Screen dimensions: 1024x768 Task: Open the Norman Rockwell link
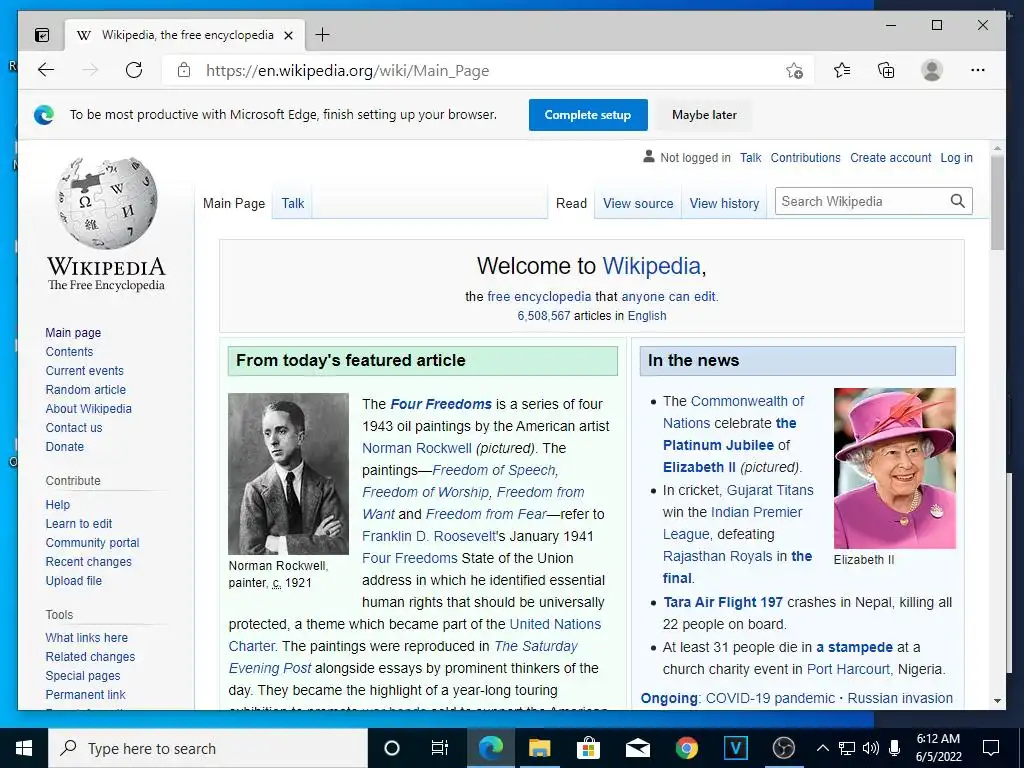(417, 448)
